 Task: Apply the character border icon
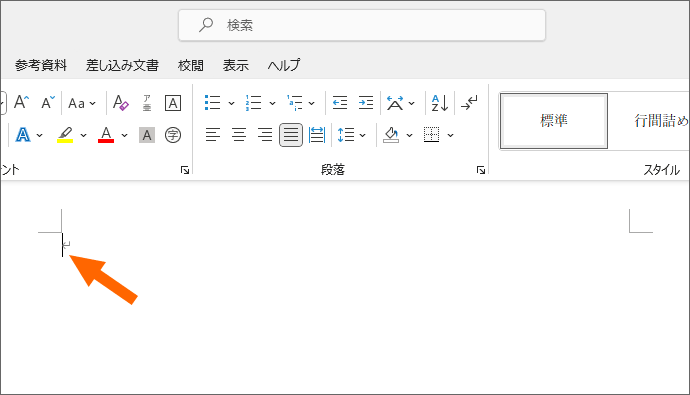pos(172,103)
